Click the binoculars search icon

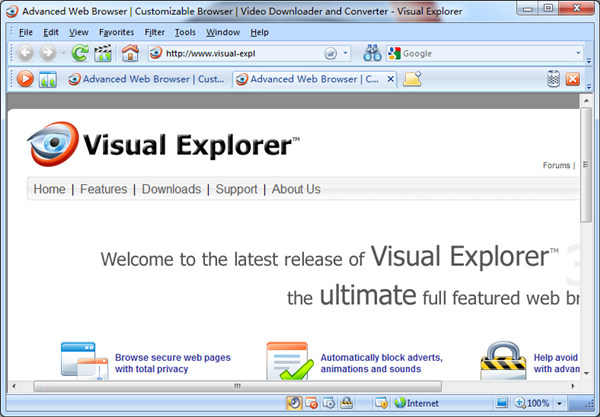372,53
